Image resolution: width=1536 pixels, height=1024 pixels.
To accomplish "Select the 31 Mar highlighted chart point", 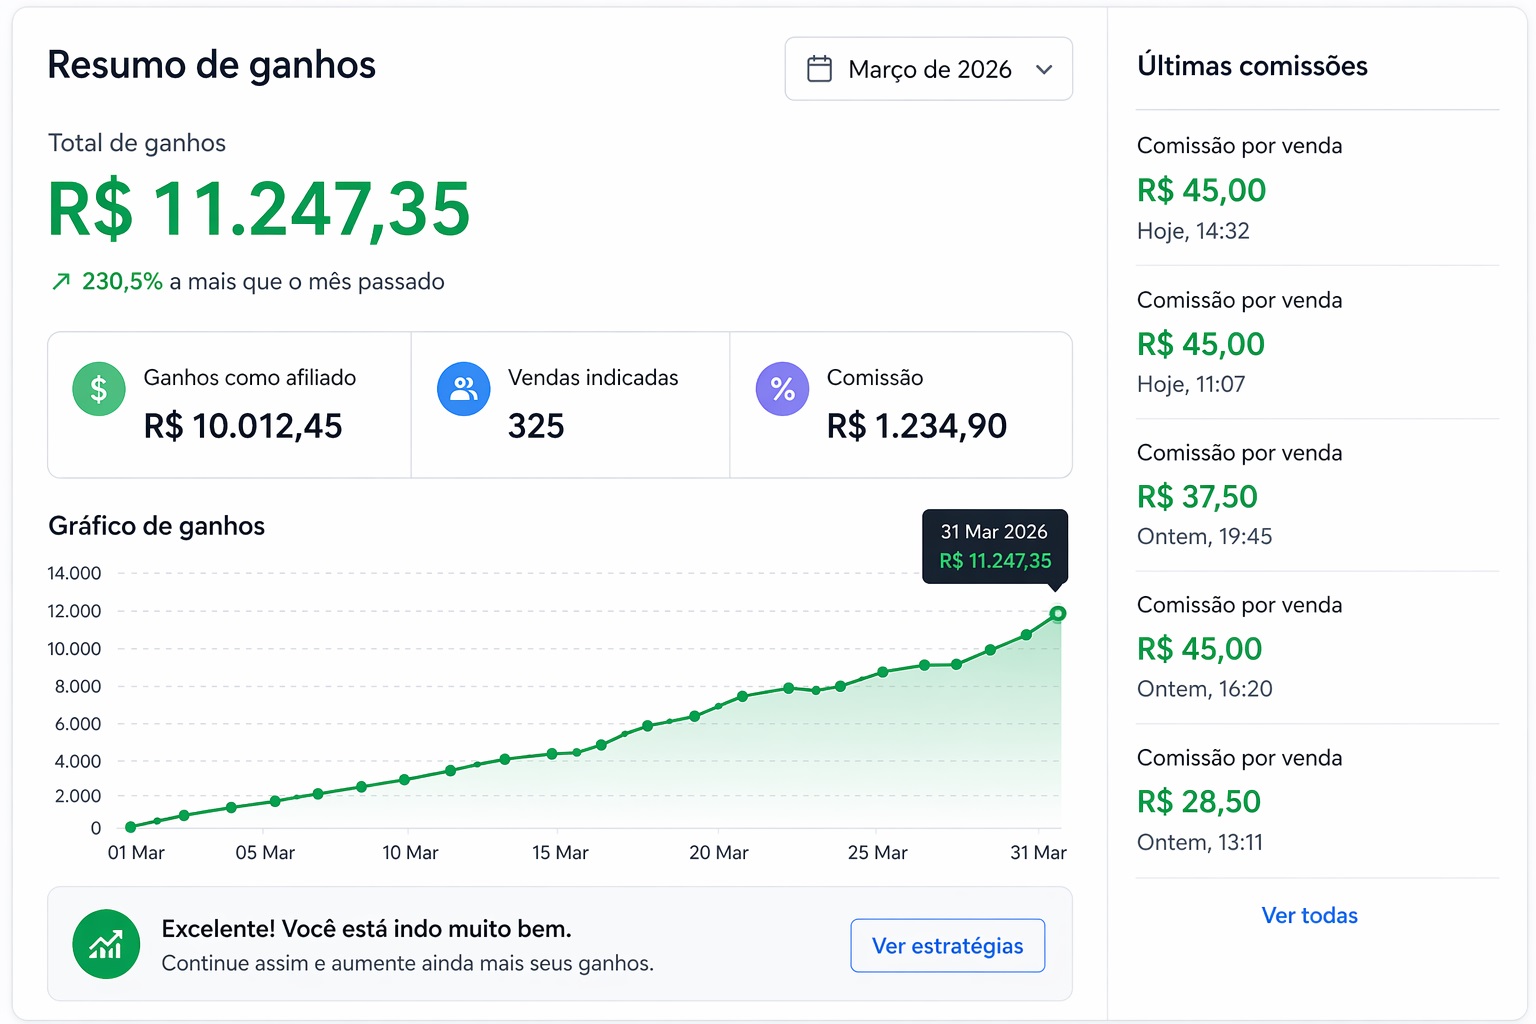I will pyautogui.click(x=1058, y=613).
